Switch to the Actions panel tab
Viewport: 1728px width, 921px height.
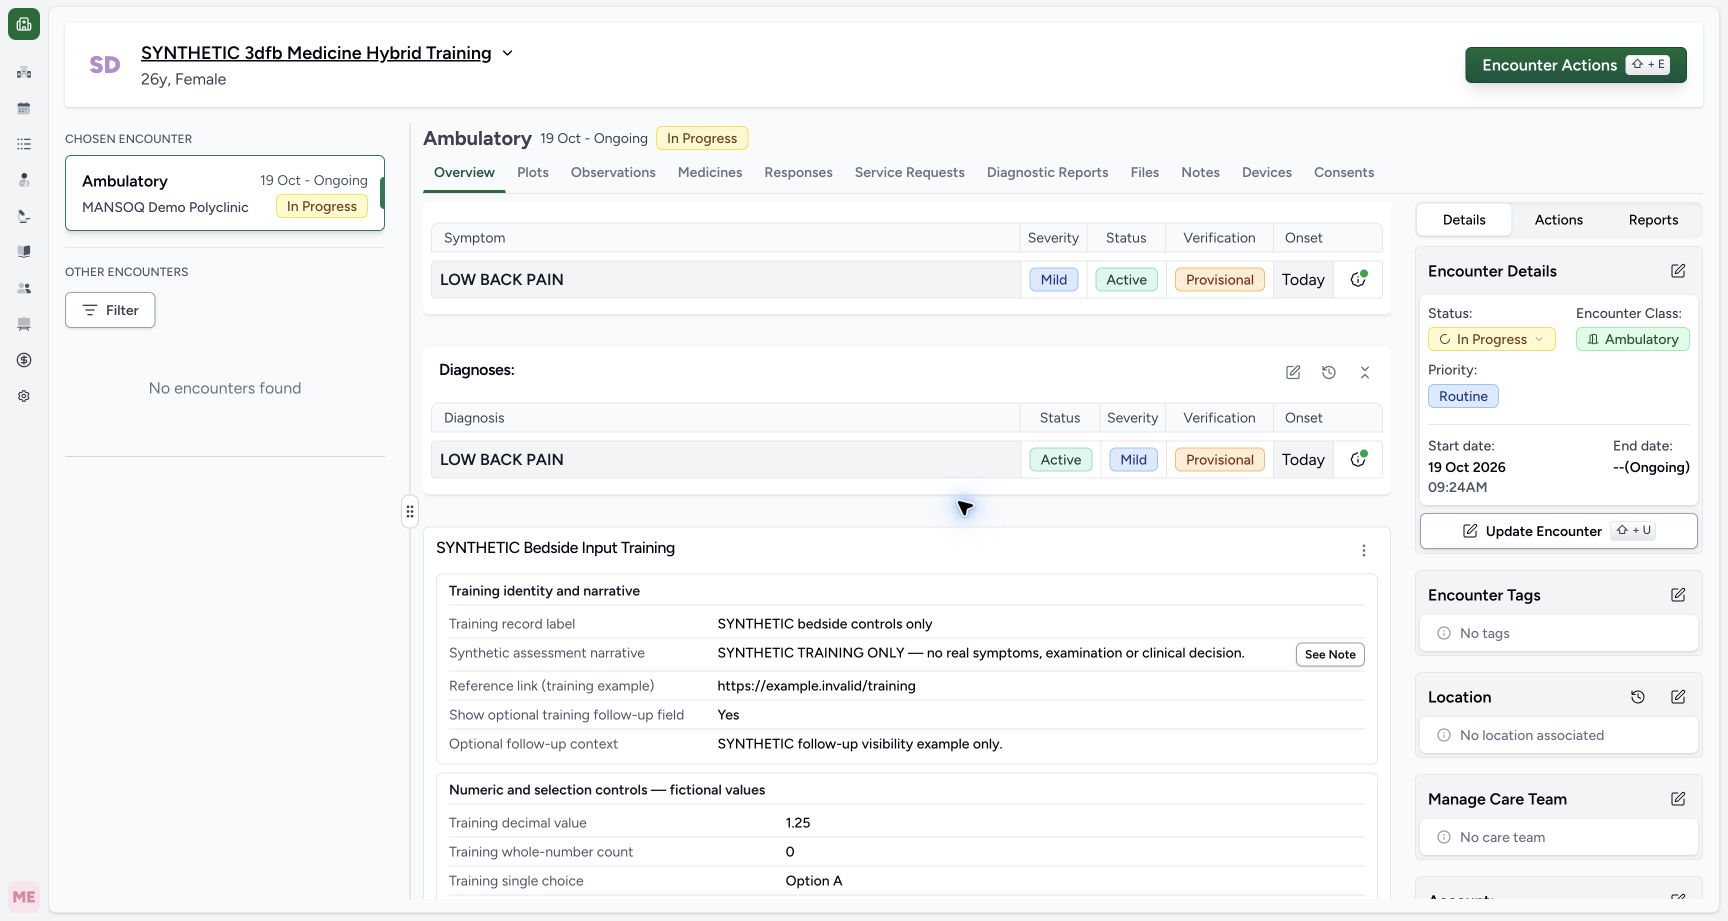coord(1558,220)
